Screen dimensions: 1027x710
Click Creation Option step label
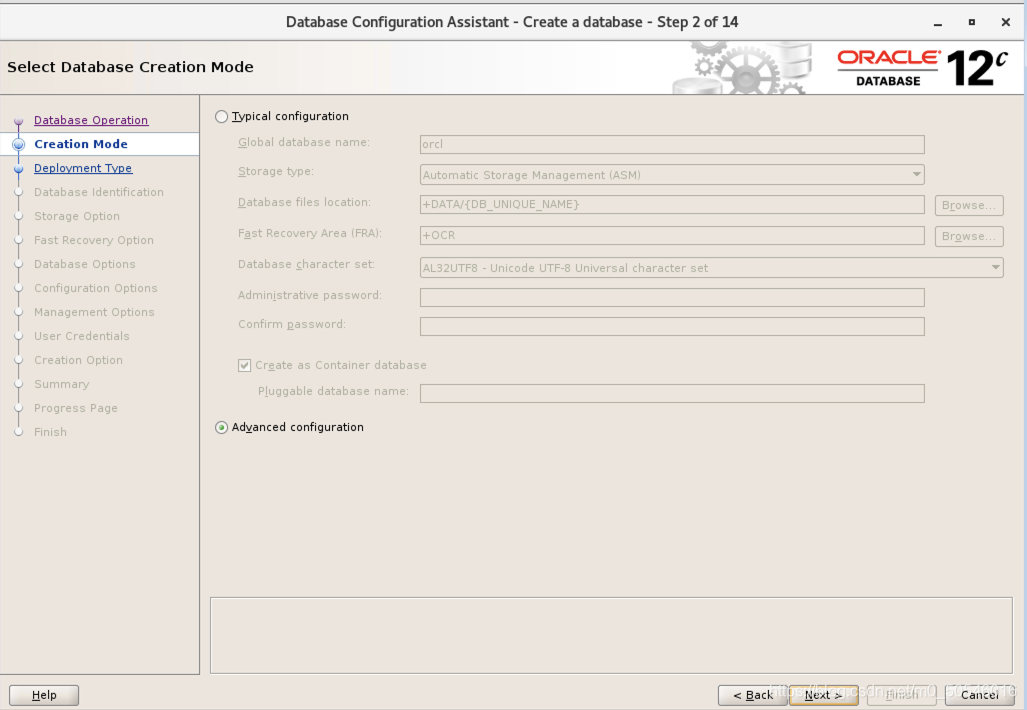coord(78,360)
